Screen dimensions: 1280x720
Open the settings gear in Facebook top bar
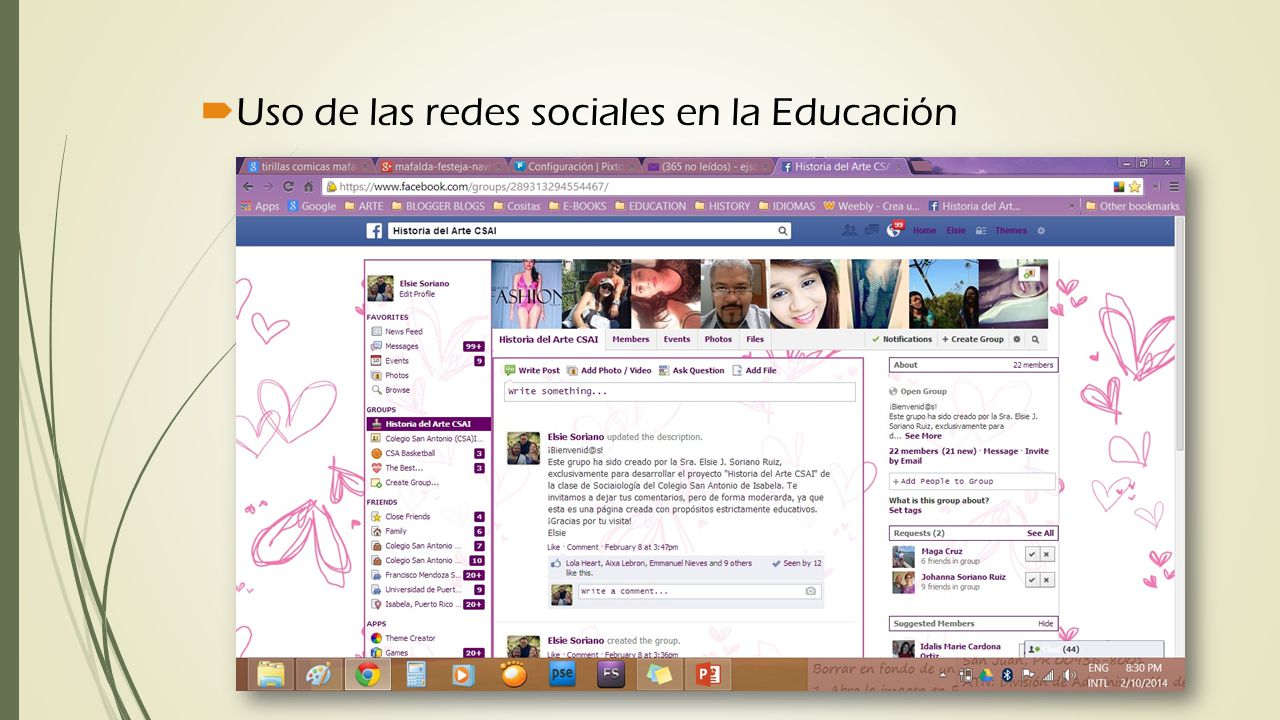click(x=1041, y=231)
